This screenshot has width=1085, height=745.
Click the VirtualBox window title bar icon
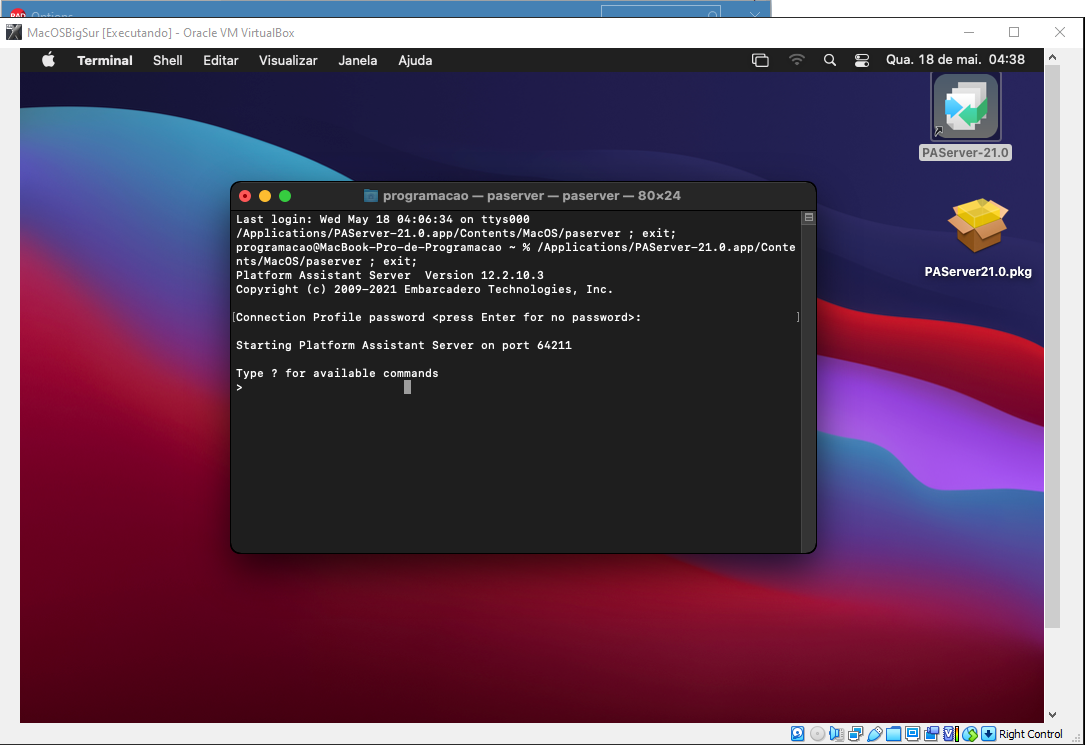(x=14, y=32)
